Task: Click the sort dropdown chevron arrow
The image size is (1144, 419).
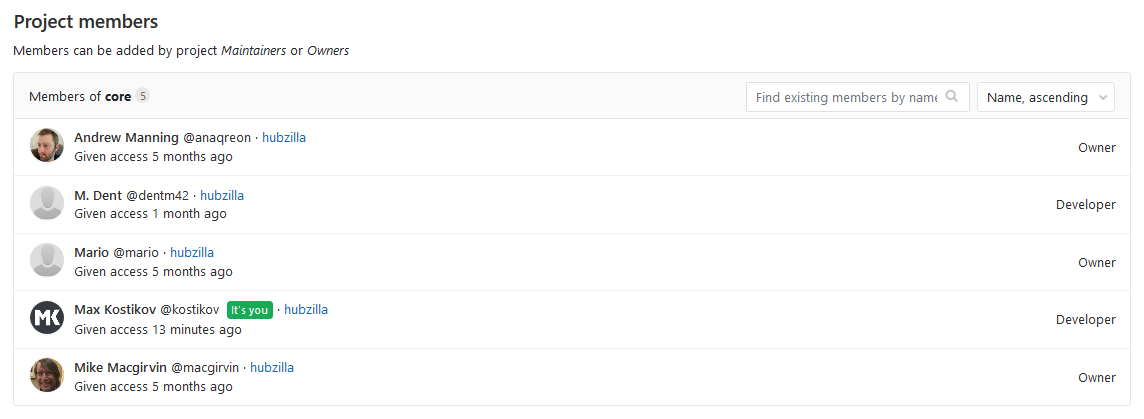Action: click(x=1103, y=98)
